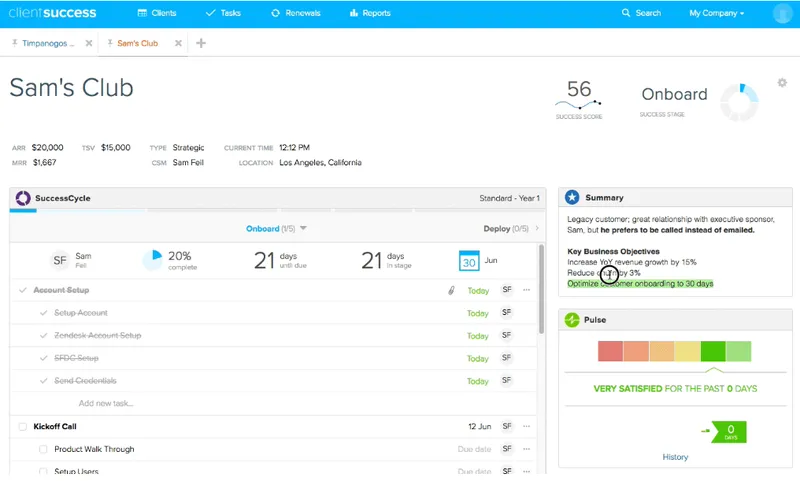800x481 pixels.
Task: Add a new client tab with plus
Action: (x=201, y=43)
